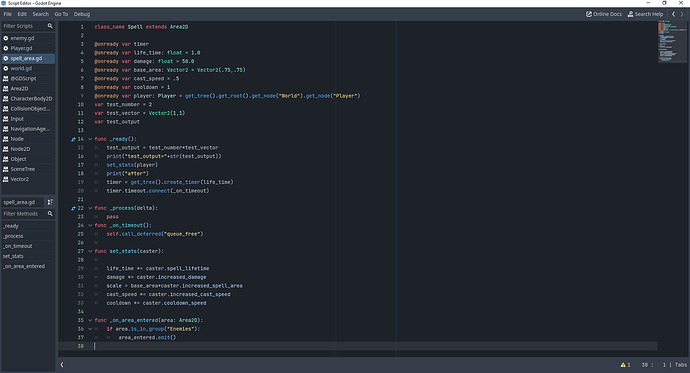Fold the _on_area_entered function block
The image size is (690, 373).
coord(90,320)
